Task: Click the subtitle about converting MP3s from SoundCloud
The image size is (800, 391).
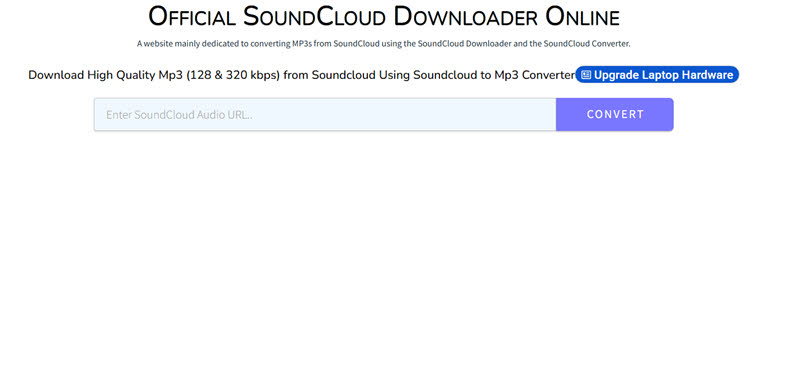Action: click(384, 44)
